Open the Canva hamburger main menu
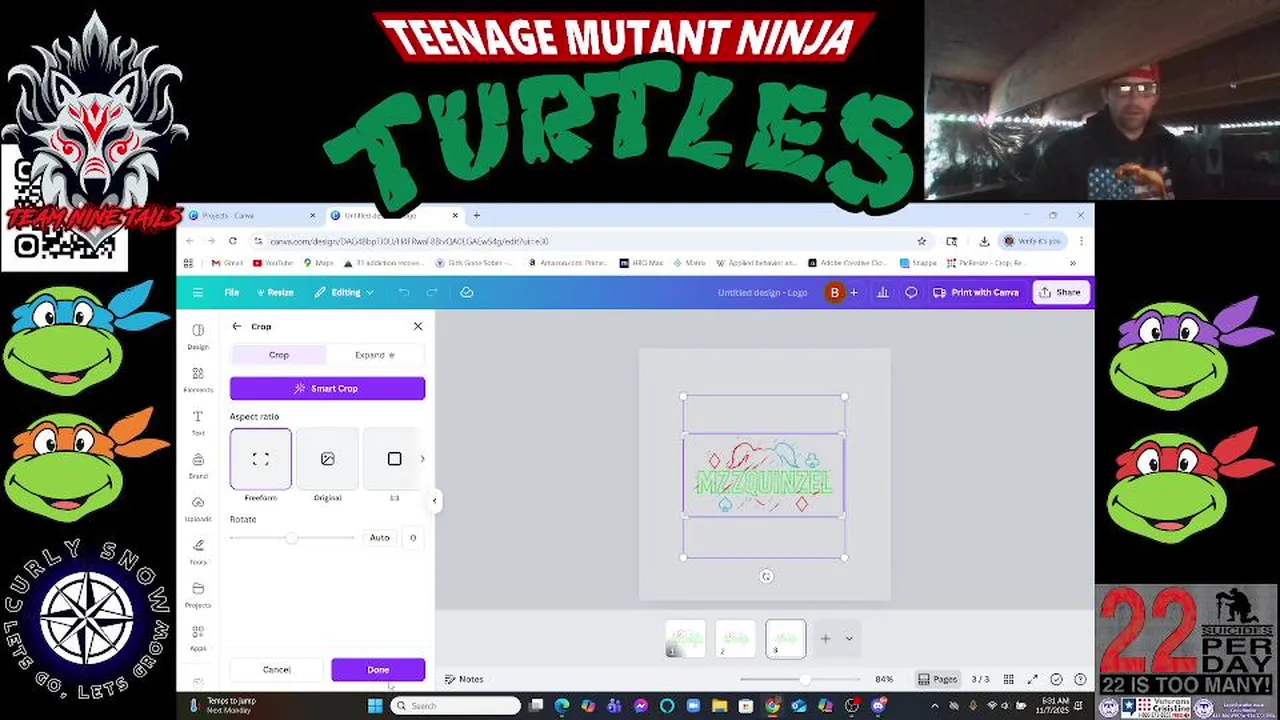Image resolution: width=1280 pixels, height=720 pixels. click(x=198, y=292)
